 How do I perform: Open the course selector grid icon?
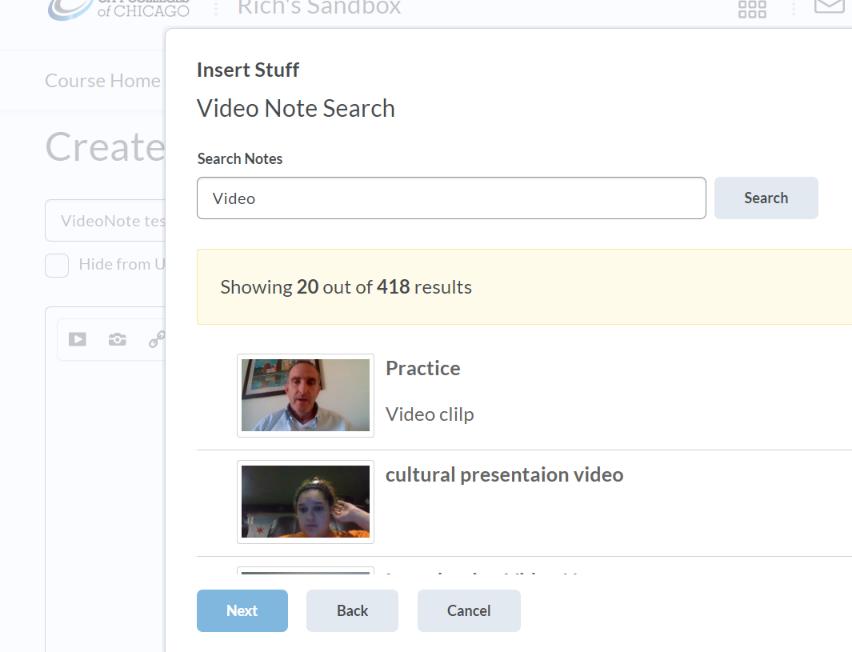coord(751,9)
